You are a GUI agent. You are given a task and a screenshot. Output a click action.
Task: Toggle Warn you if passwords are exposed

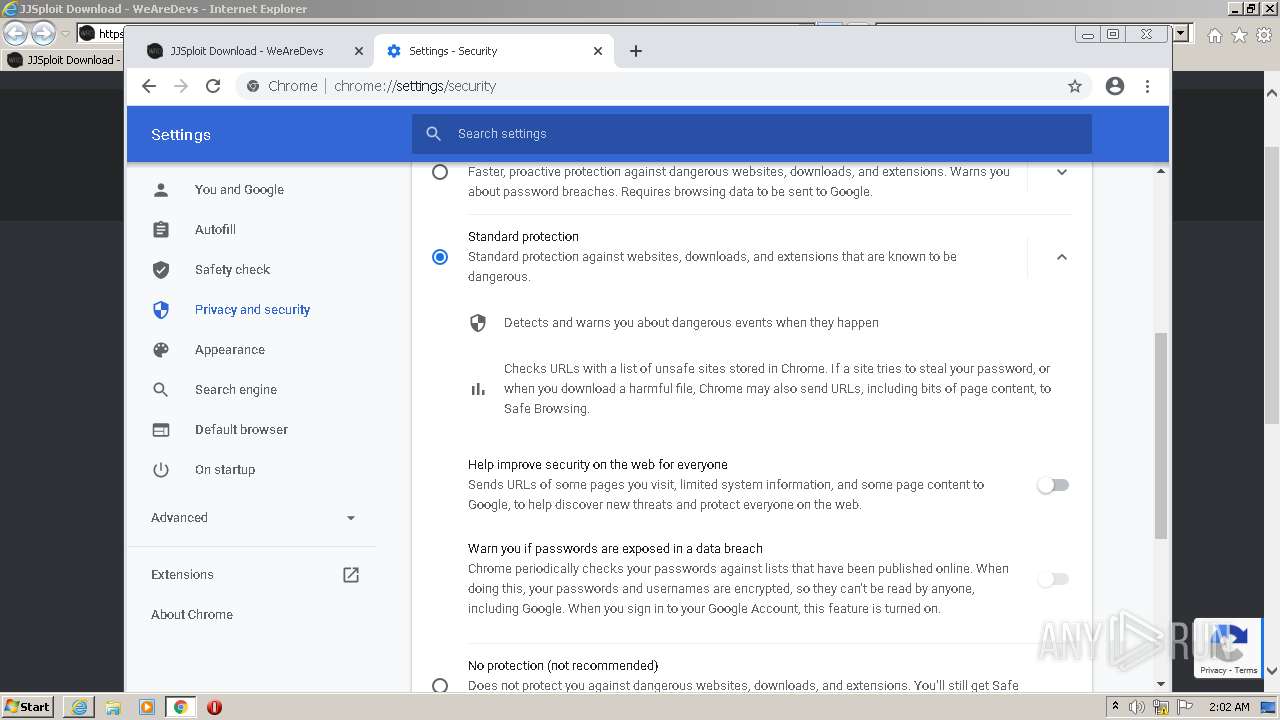coord(1053,579)
